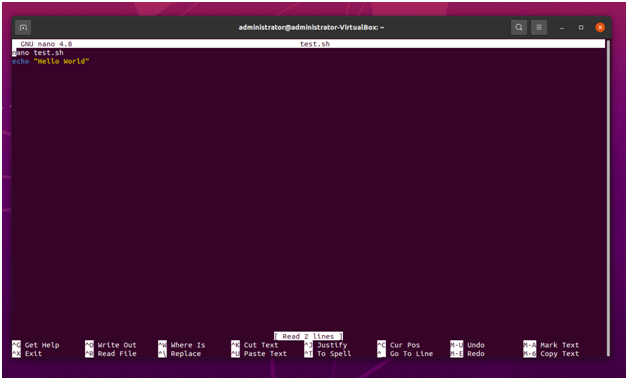Click the Replace shortcut label
This screenshot has width=628, height=380.
click(x=185, y=354)
